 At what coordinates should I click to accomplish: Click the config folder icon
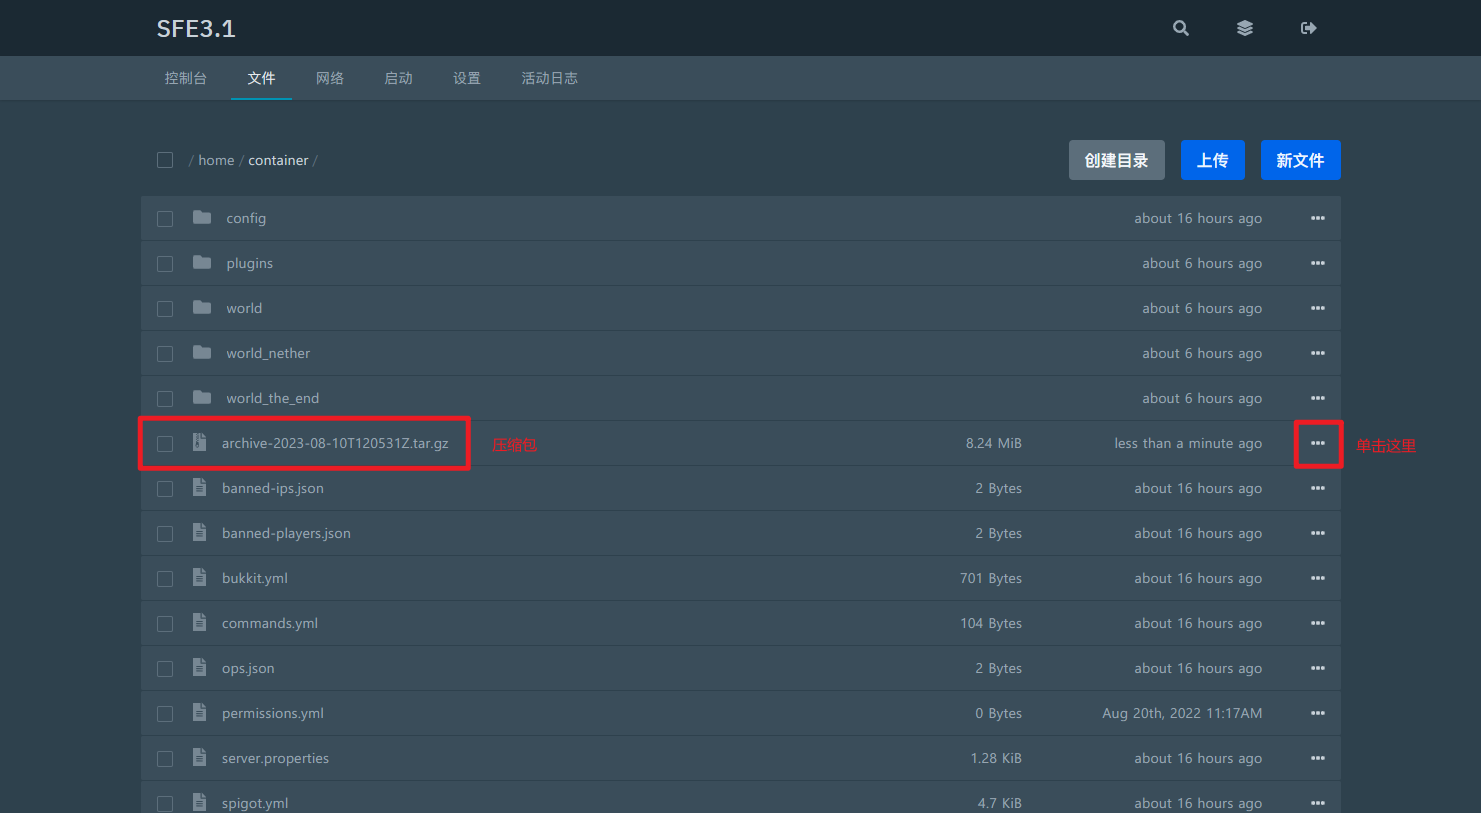(x=202, y=218)
